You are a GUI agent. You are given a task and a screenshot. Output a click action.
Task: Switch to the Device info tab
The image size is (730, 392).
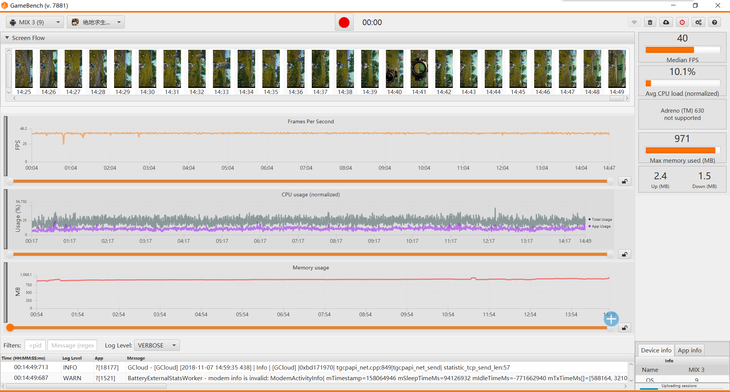(x=656, y=350)
